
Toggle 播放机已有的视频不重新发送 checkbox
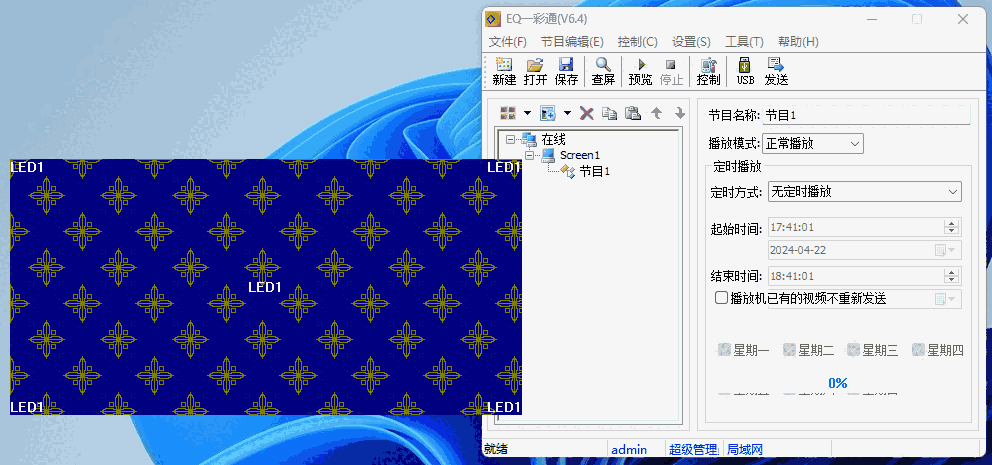point(721,298)
